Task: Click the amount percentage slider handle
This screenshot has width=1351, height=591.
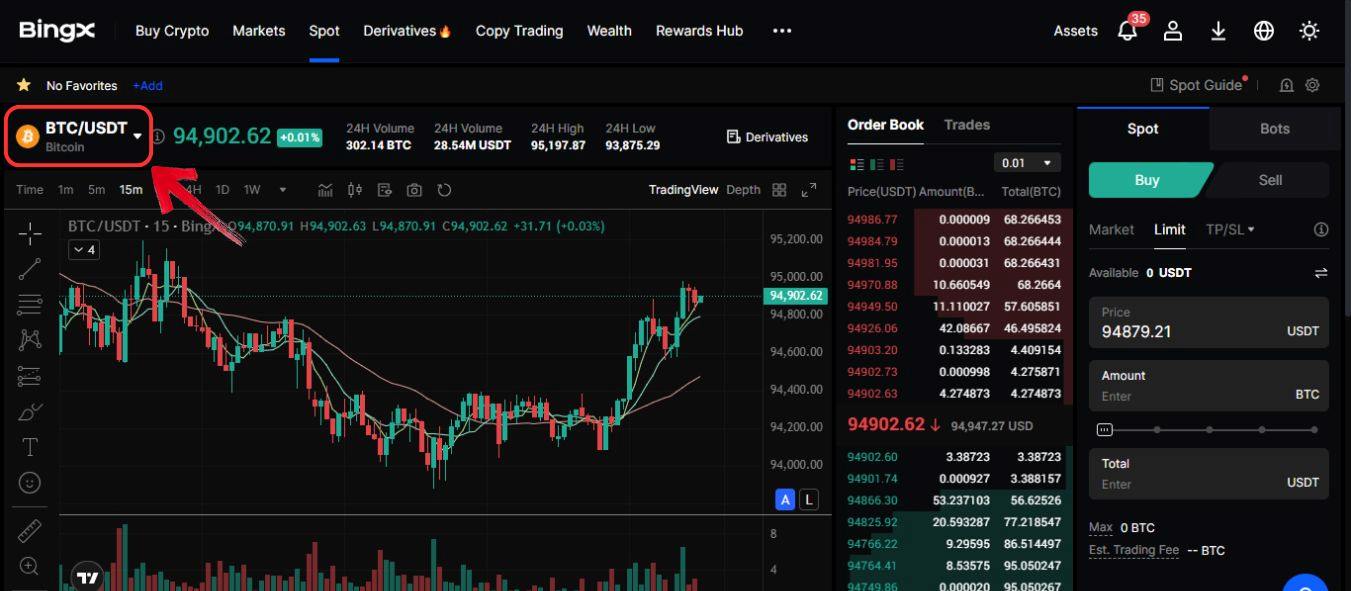Action: (1104, 430)
